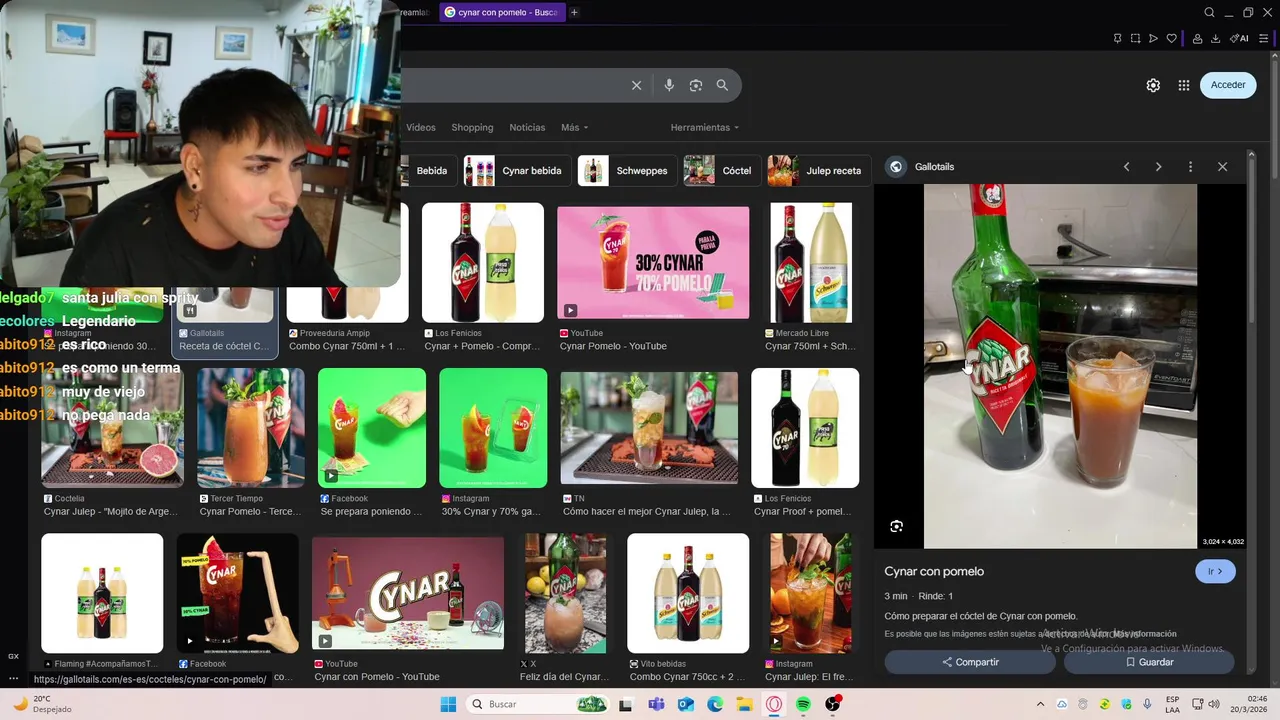Expand the Herramientas dropdown
The image size is (1280, 720).
click(x=705, y=128)
